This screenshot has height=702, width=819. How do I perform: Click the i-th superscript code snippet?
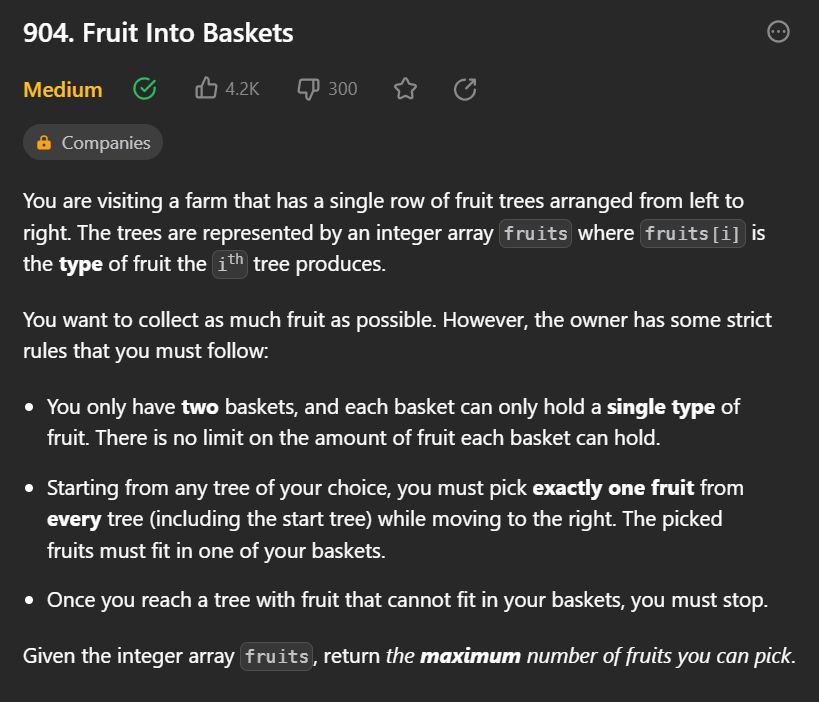click(x=230, y=264)
